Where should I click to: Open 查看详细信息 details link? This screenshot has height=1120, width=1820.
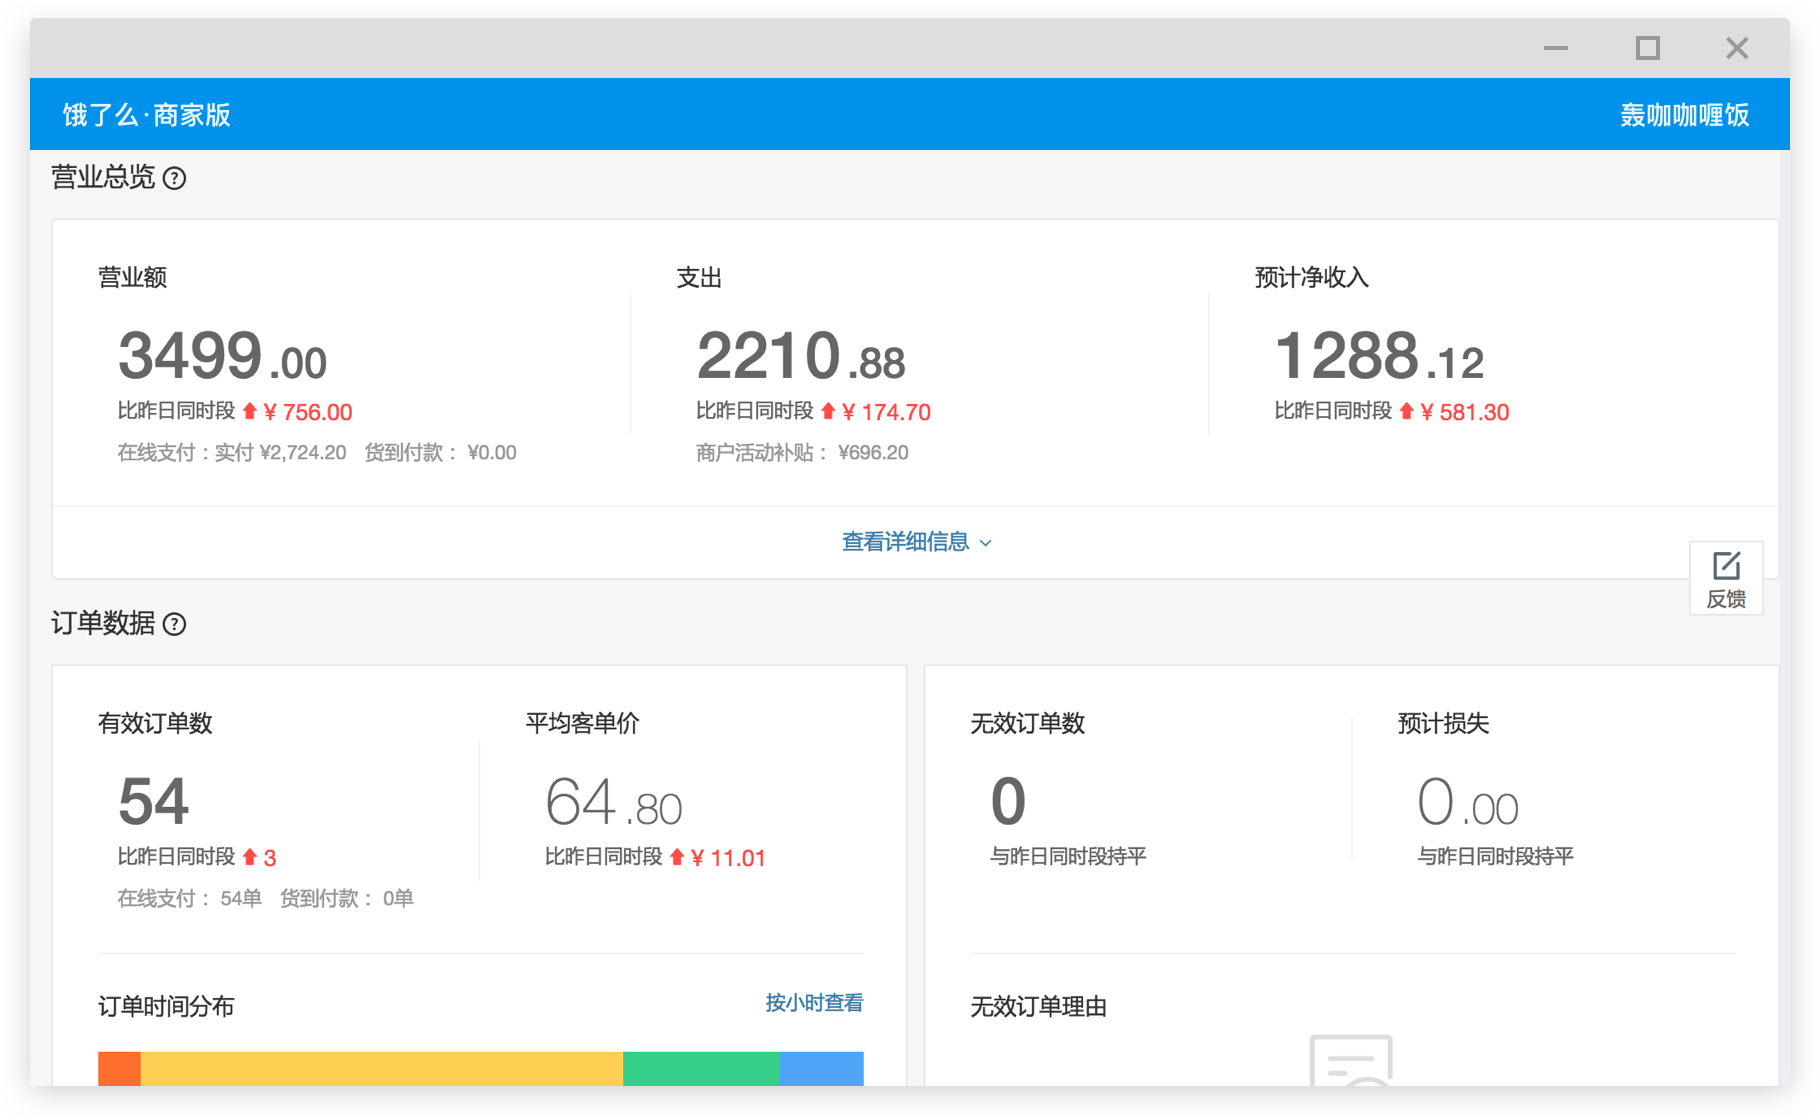click(x=904, y=541)
